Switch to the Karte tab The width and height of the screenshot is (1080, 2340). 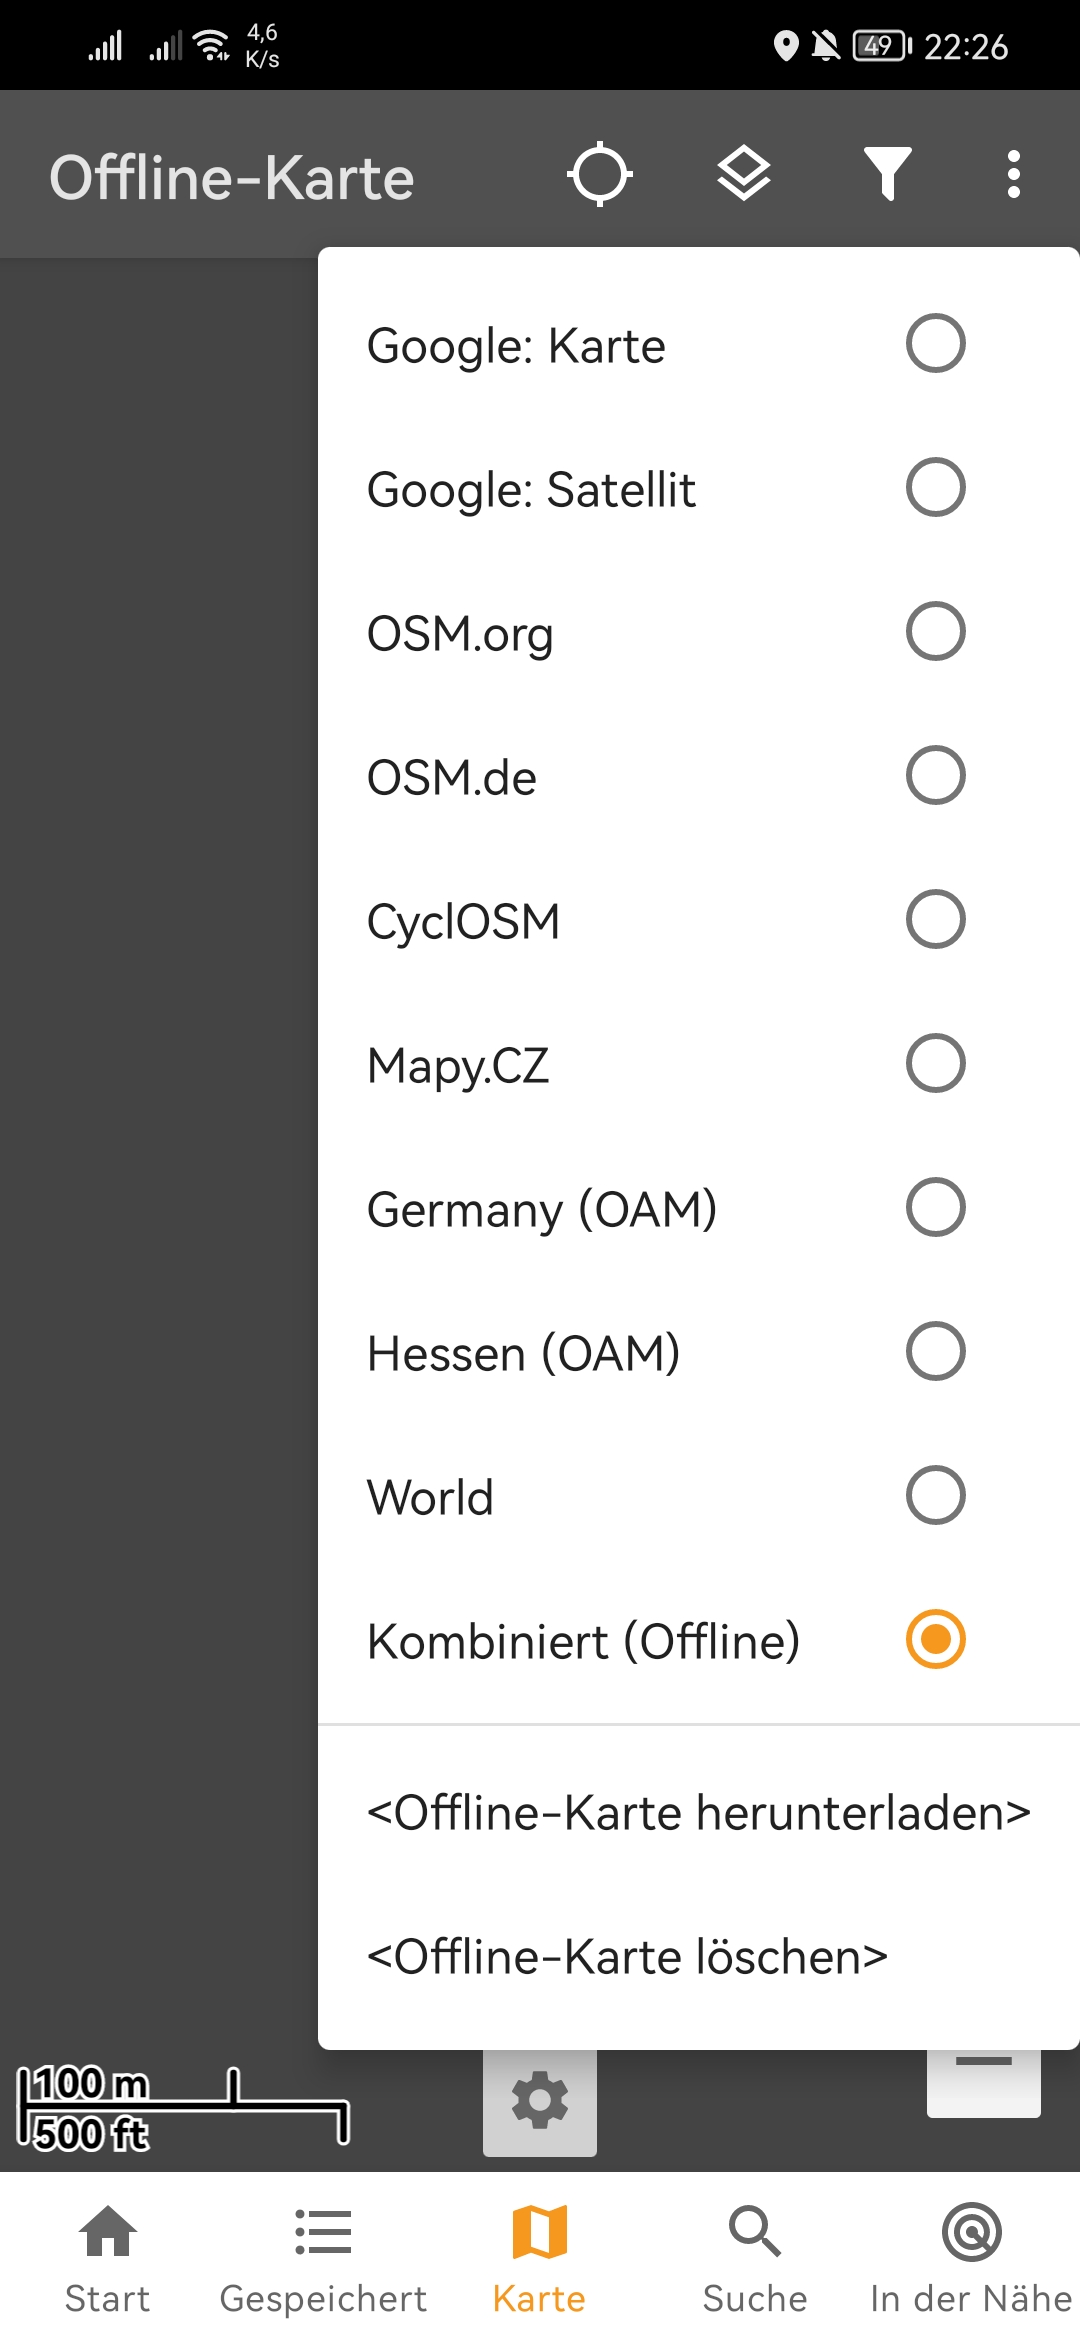tap(538, 2230)
